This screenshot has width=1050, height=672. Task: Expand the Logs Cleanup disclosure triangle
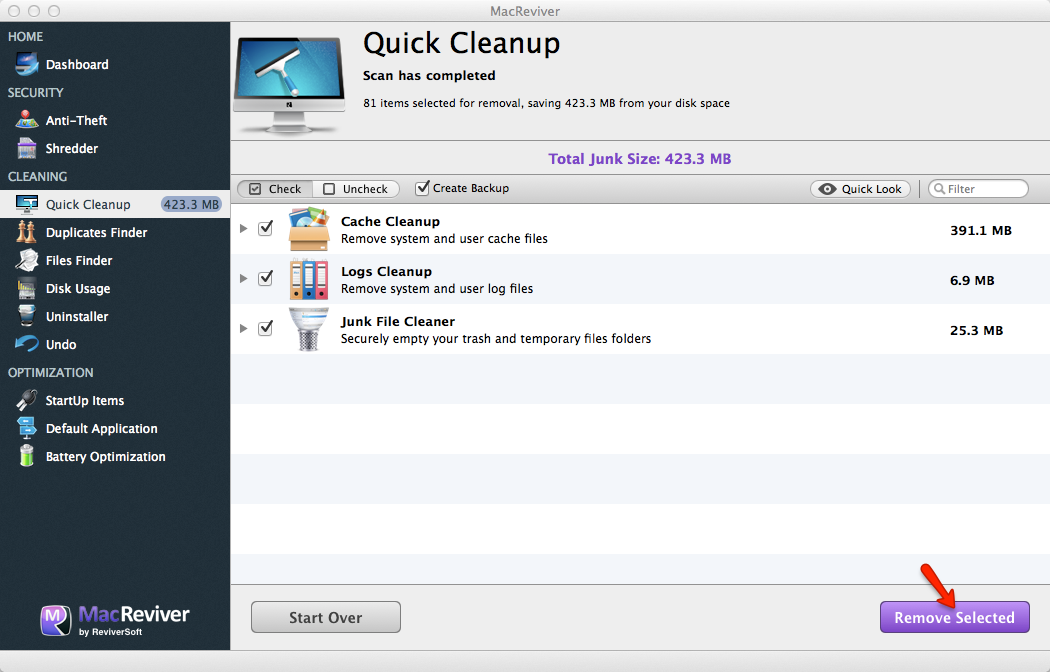point(243,279)
